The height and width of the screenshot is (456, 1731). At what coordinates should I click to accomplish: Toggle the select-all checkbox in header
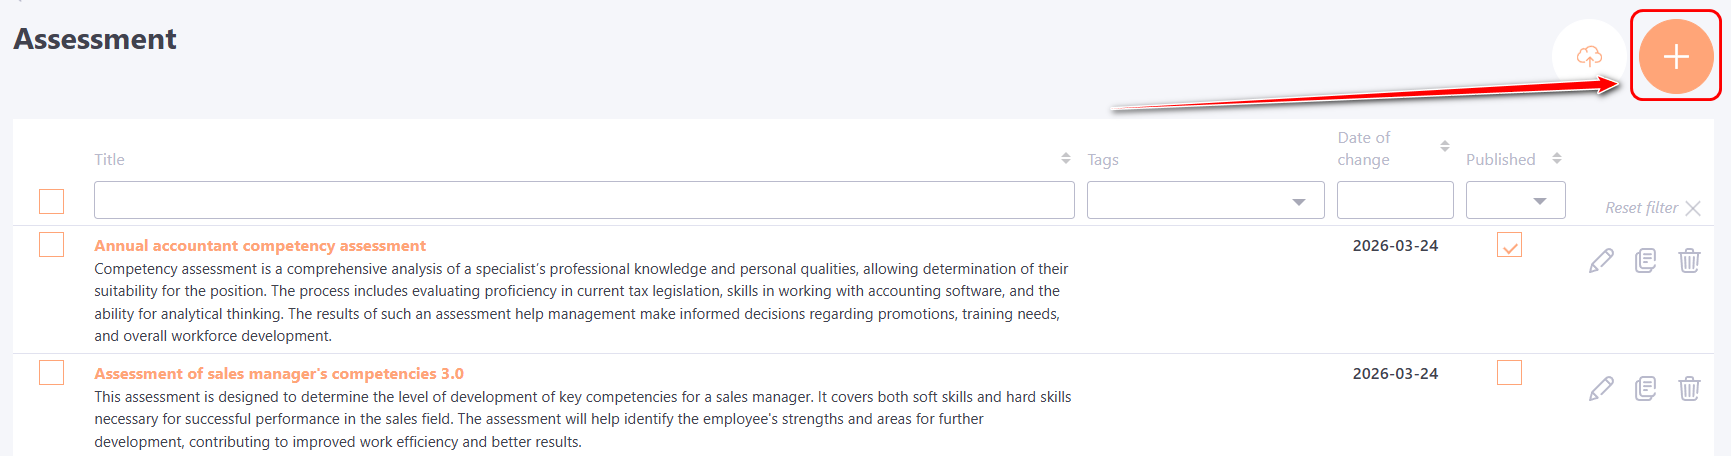coord(52,201)
